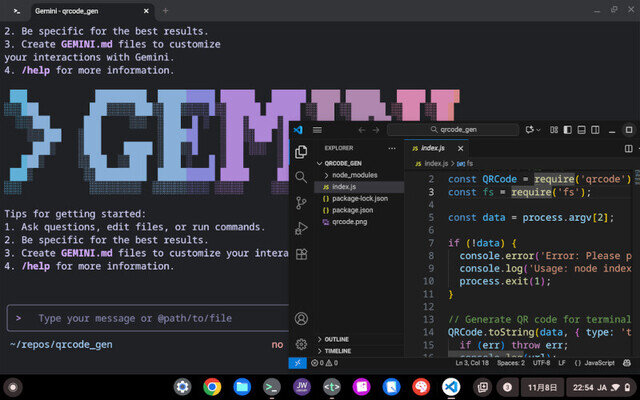Click the ~/repos/qrcode_gen path in the terminal
The image size is (640, 400).
click(61, 344)
